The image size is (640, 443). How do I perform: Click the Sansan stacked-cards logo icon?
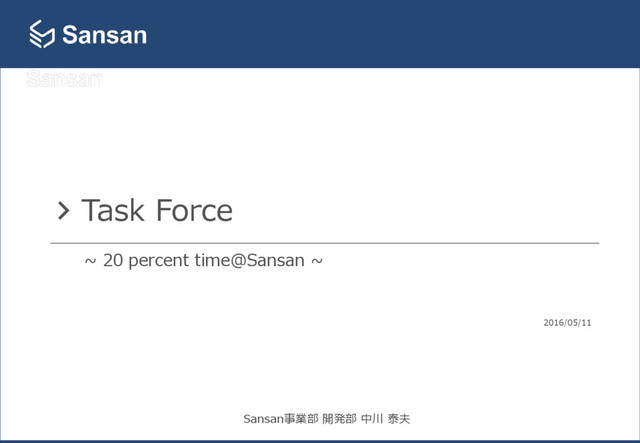tap(42, 34)
